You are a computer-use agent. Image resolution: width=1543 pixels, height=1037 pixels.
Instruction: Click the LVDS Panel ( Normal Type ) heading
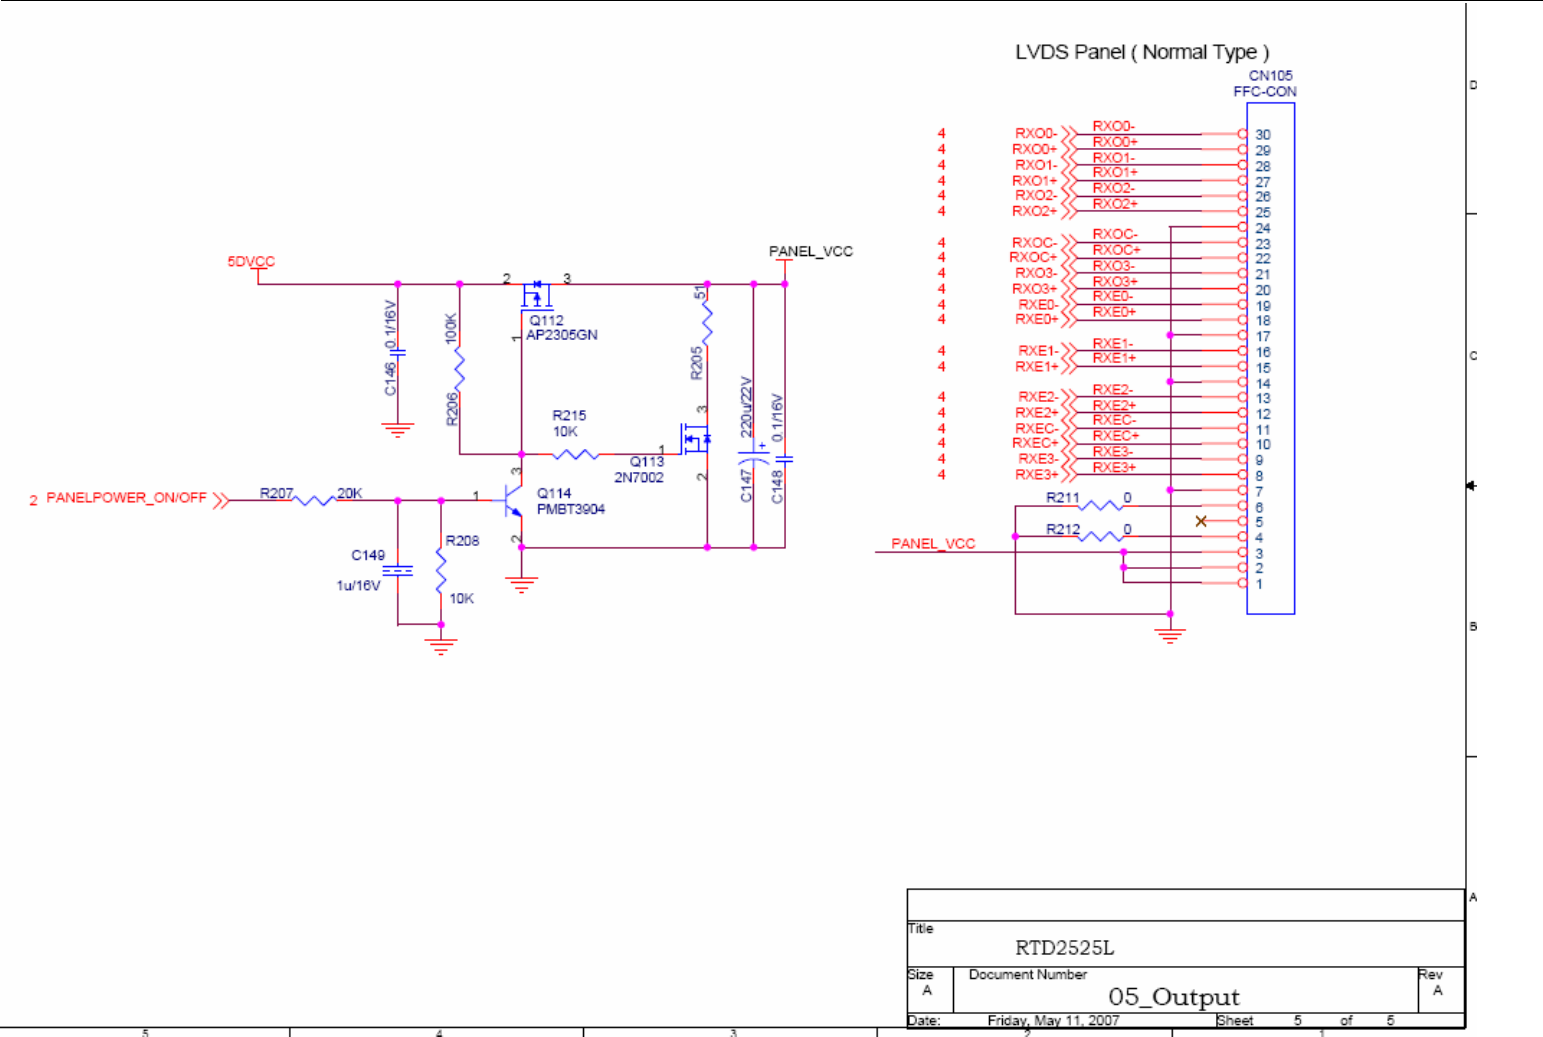point(1142,52)
